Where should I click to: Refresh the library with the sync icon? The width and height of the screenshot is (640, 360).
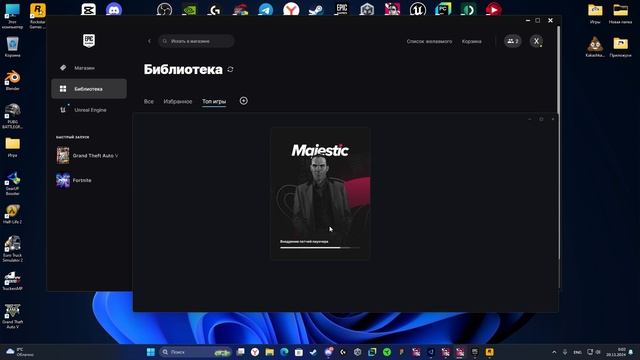click(231, 69)
